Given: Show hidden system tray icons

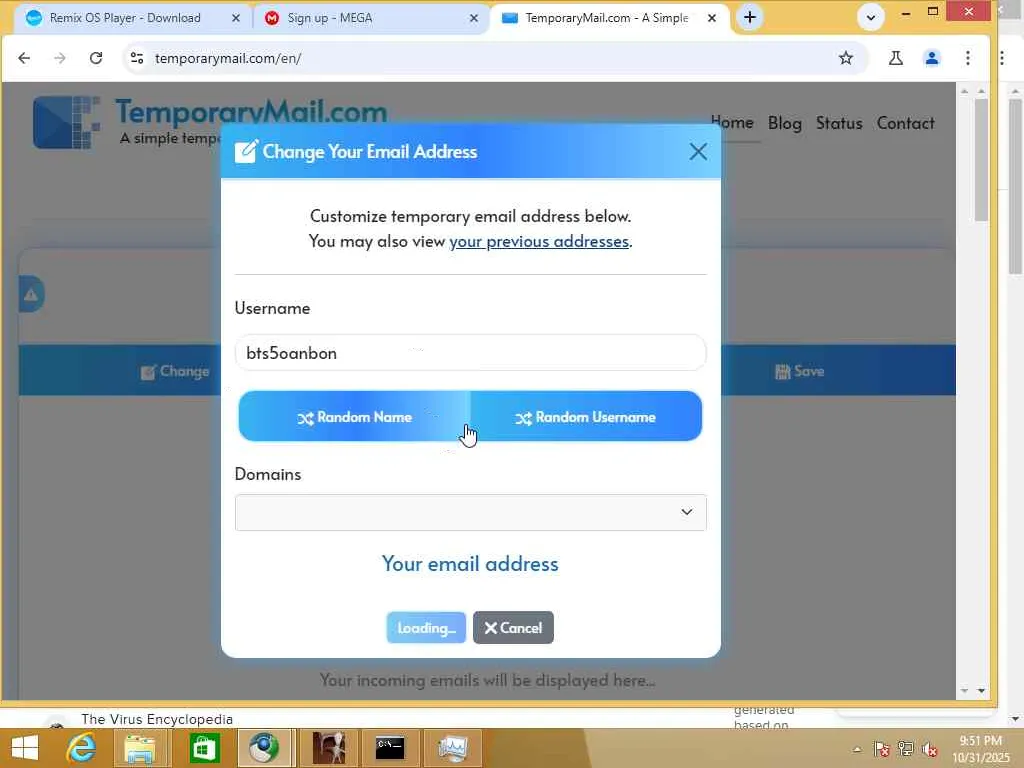Looking at the screenshot, I should [x=857, y=749].
